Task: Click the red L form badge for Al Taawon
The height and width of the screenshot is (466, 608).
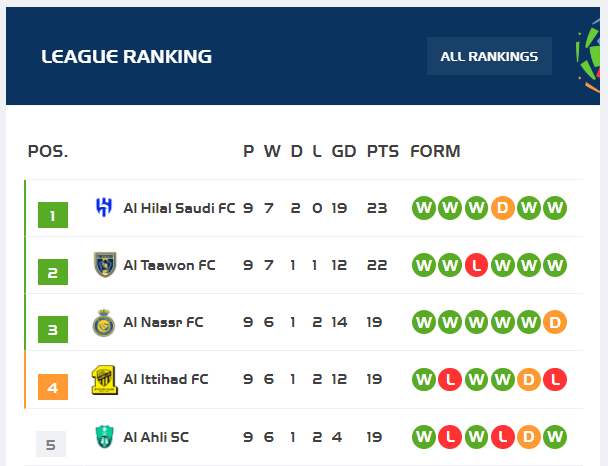Action: pos(476,265)
